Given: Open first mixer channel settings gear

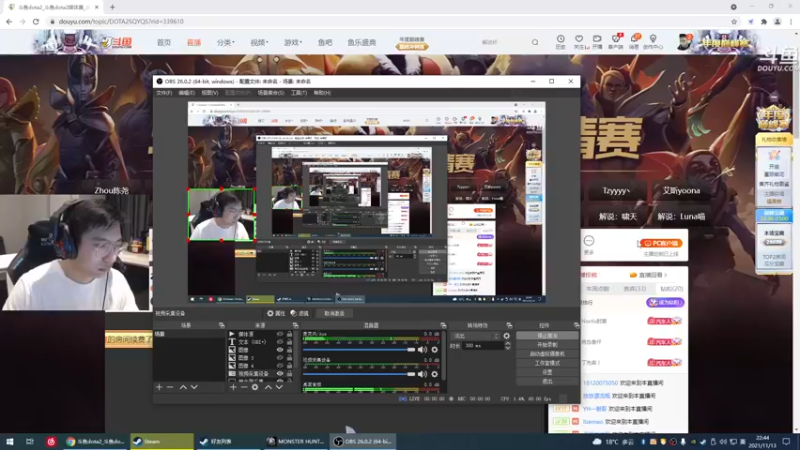Looking at the screenshot, I should tap(435, 349).
